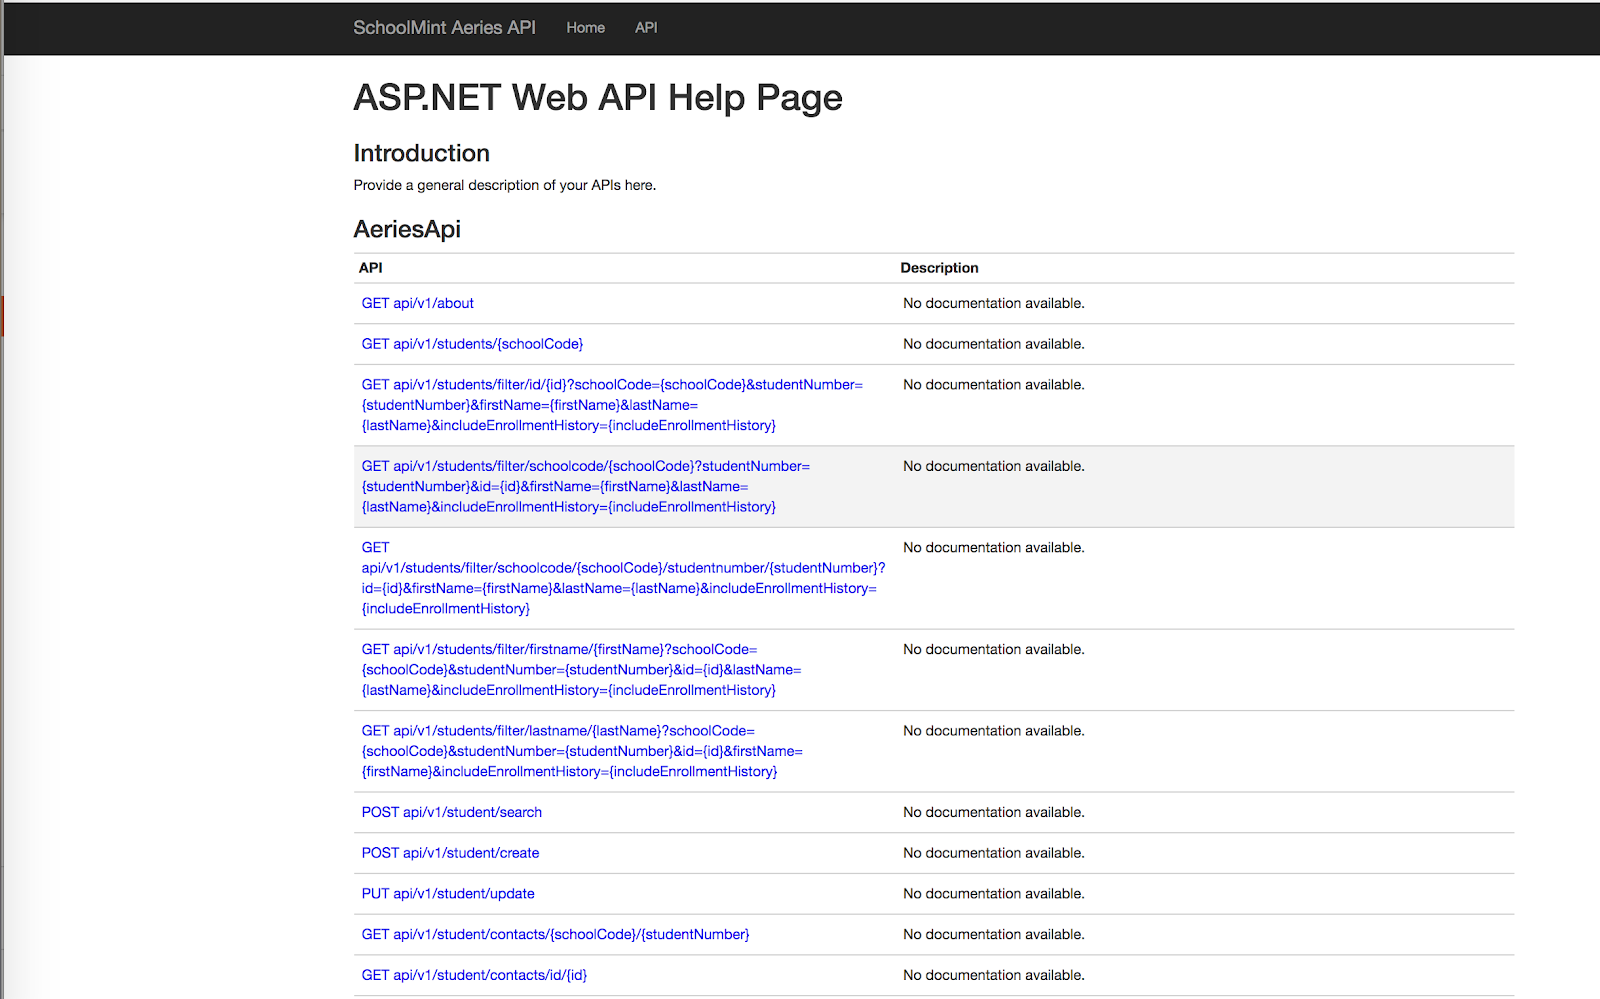Go to Home in the navbar
1600x999 pixels.
585,28
